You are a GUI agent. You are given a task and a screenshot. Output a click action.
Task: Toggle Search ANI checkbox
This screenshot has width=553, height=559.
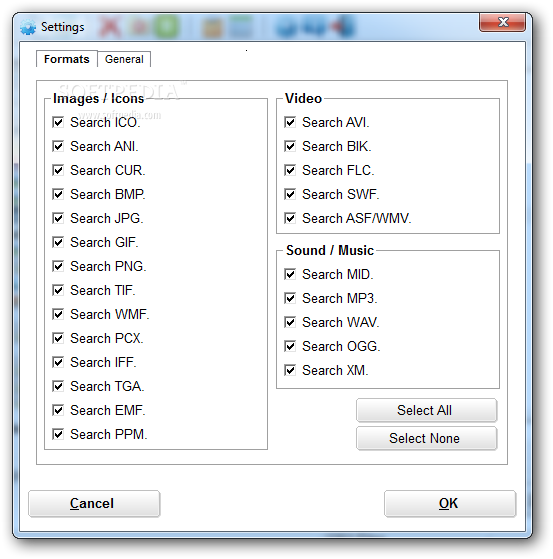58,147
